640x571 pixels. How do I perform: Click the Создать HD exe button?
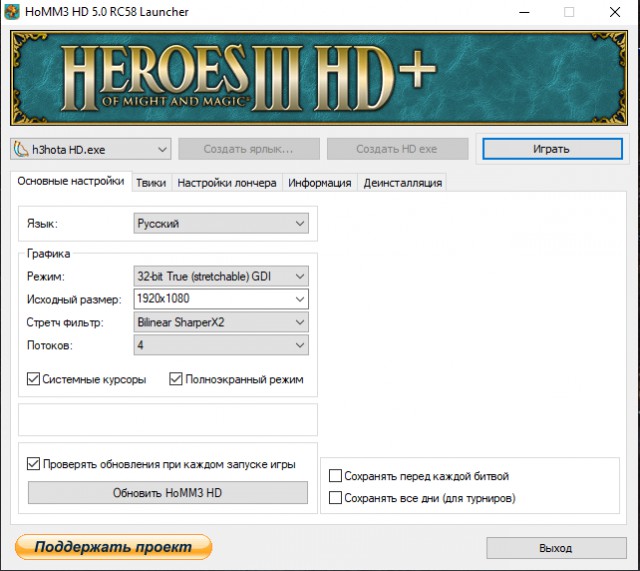coord(397,149)
